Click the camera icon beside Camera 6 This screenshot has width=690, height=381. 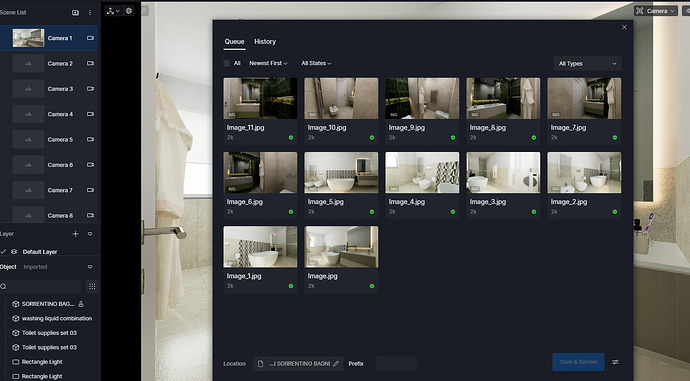tap(90, 165)
